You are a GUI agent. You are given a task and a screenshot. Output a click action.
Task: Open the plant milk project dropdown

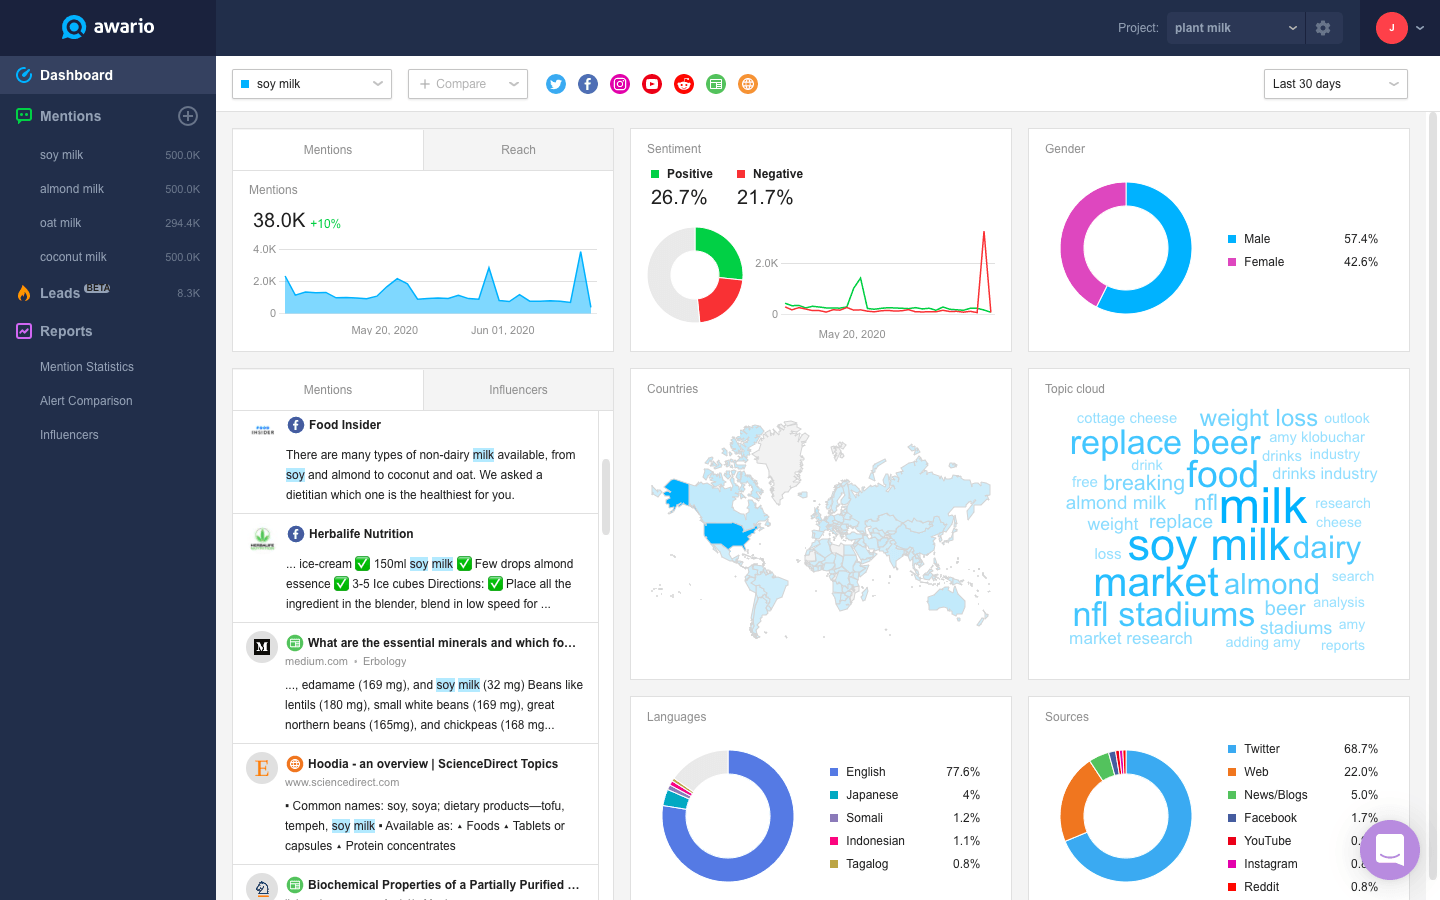1236,28
